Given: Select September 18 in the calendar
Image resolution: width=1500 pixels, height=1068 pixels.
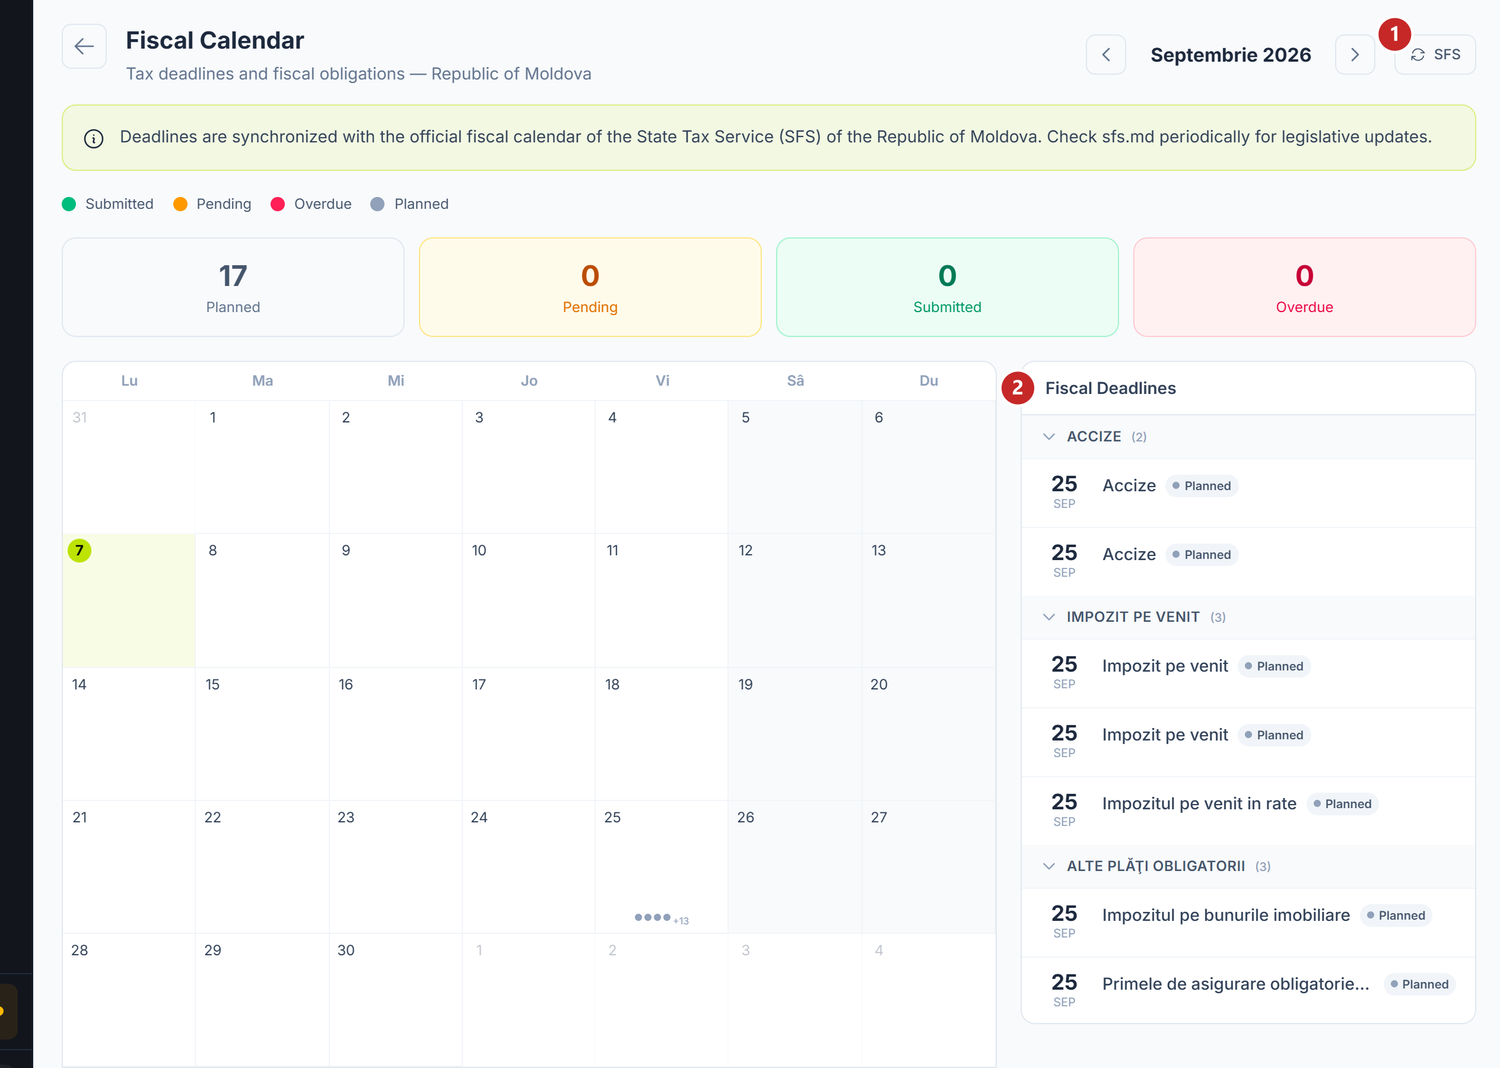Looking at the screenshot, I should [662, 734].
